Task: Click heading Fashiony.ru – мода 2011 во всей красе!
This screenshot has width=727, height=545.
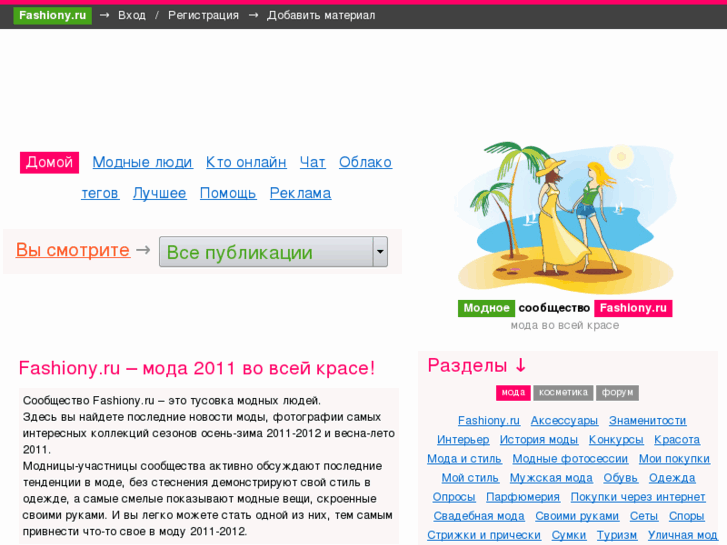Action: tap(197, 368)
